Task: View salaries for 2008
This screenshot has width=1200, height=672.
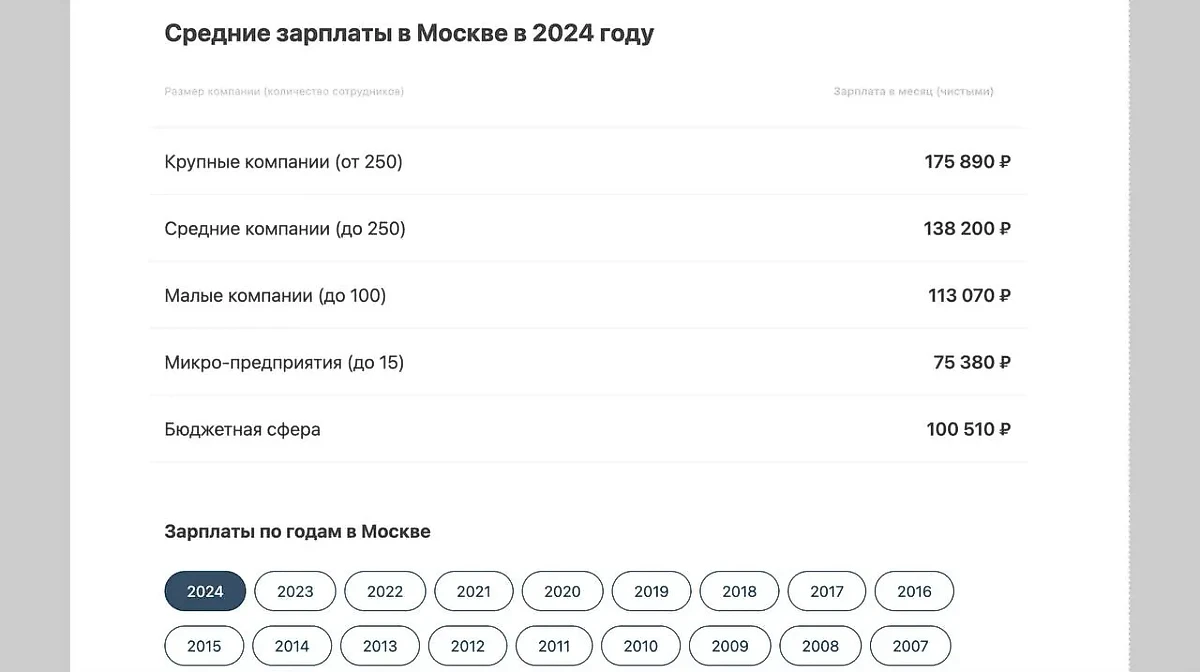Action: (820, 646)
